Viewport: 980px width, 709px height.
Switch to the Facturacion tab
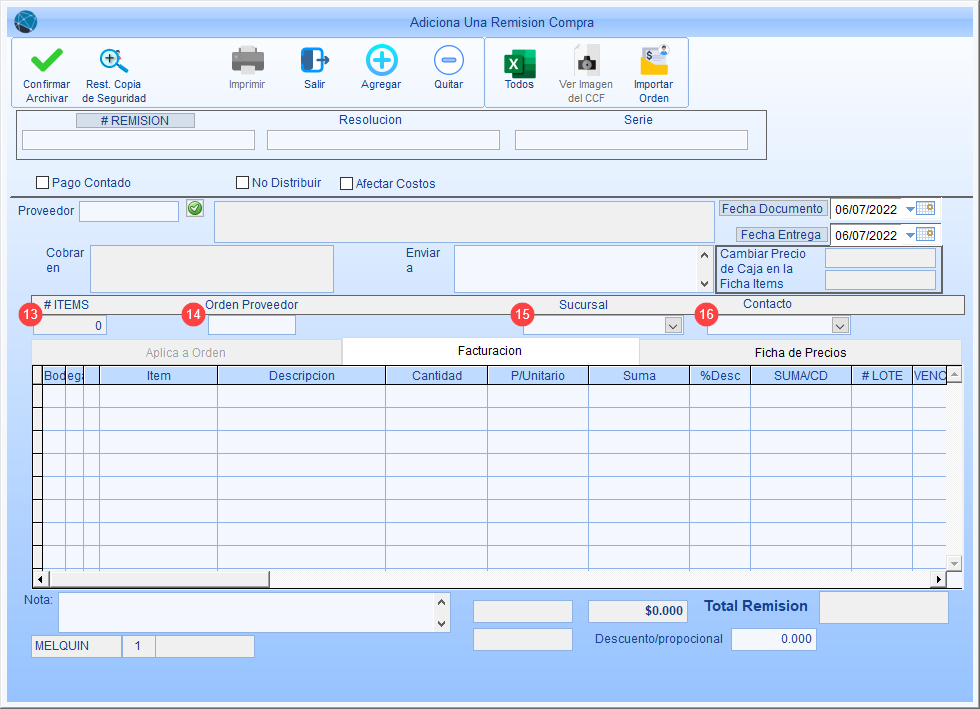coord(490,351)
